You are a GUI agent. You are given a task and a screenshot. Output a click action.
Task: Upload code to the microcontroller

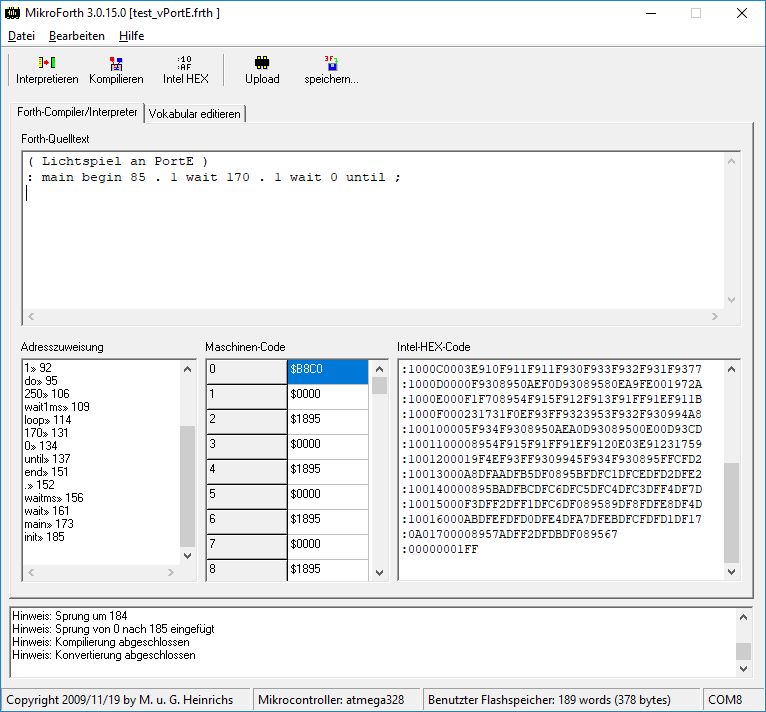point(262,70)
